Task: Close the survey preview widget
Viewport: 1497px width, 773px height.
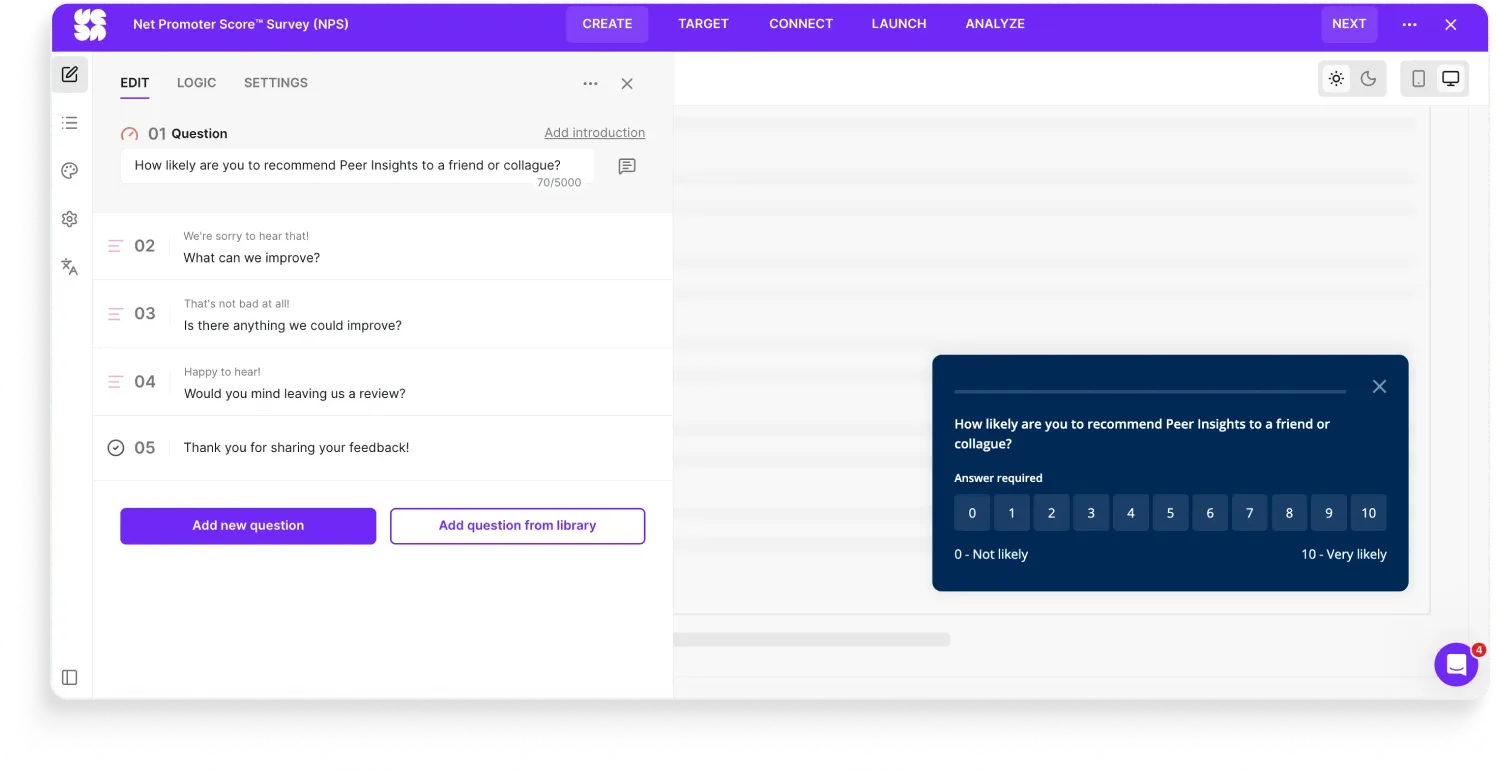Action: click(x=1379, y=387)
